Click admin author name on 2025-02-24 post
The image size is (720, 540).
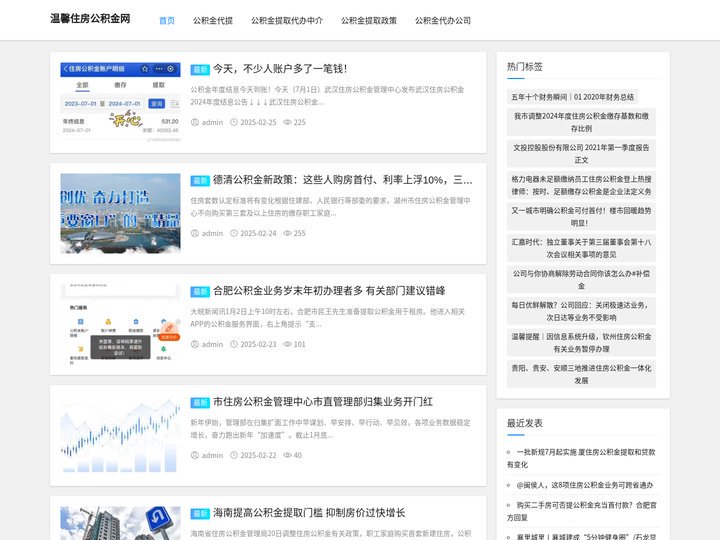[x=212, y=233]
